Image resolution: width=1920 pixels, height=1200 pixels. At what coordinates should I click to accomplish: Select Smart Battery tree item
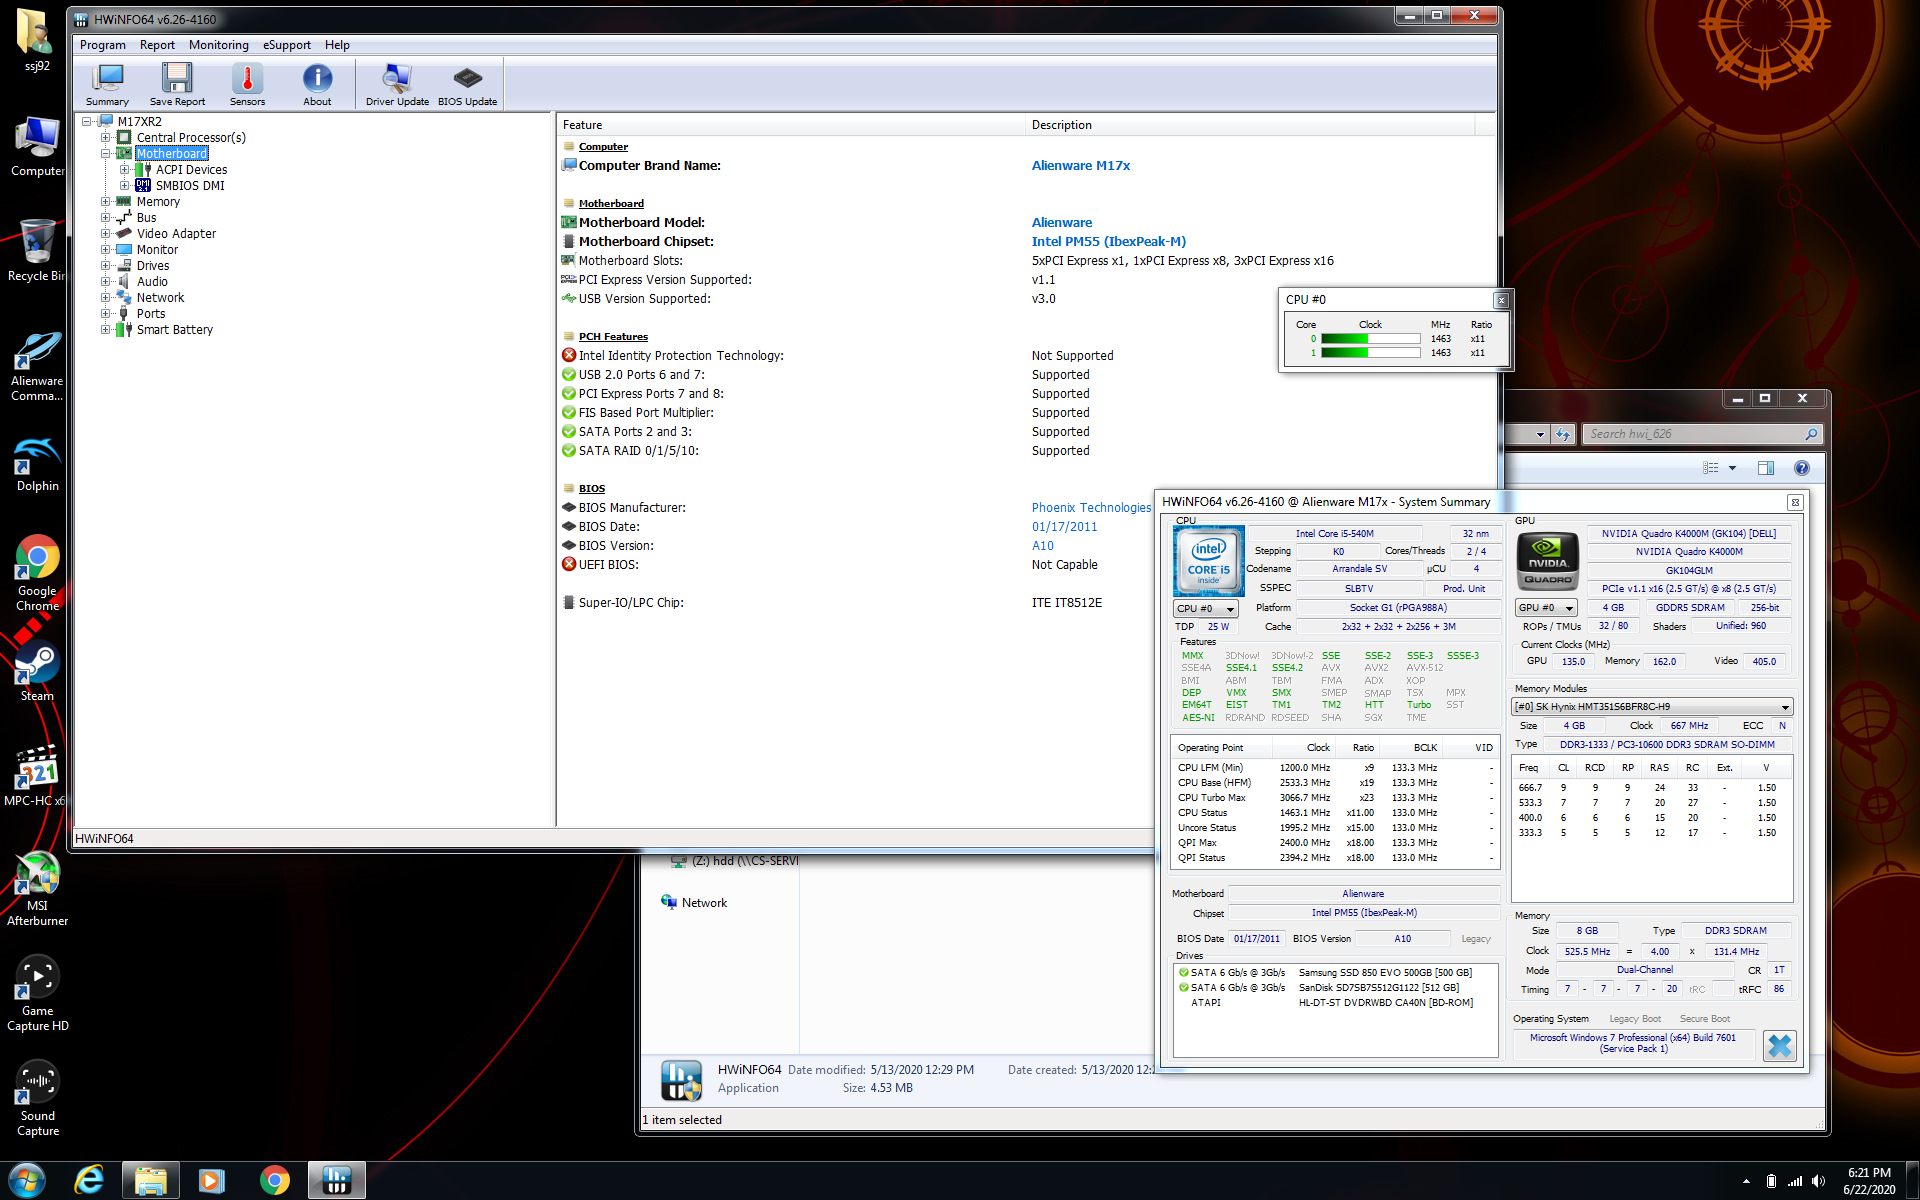(175, 330)
